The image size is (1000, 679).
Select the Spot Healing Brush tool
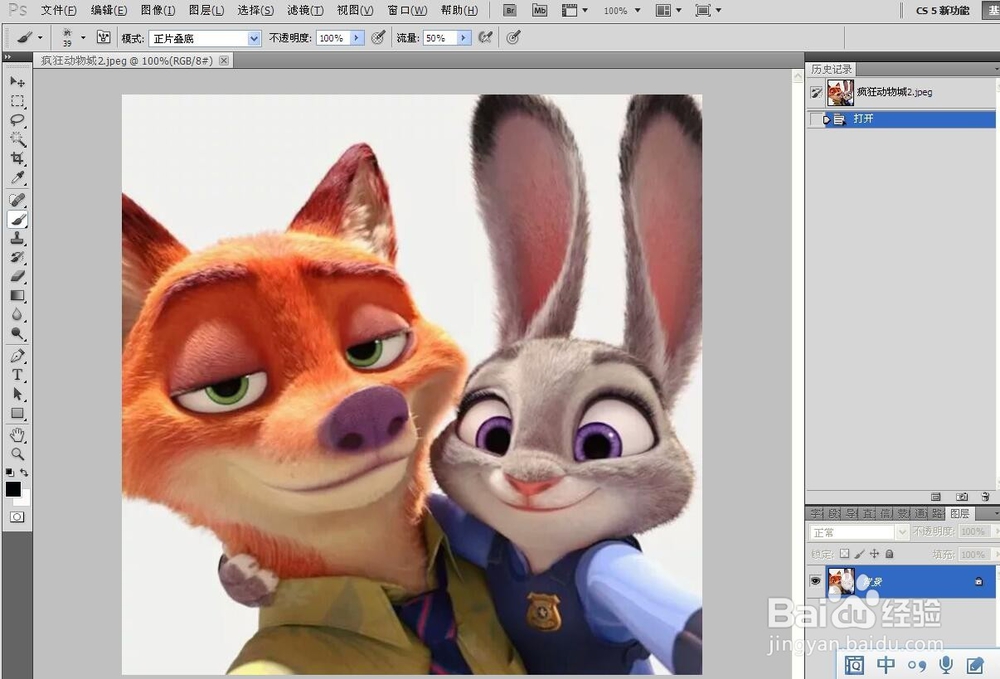17,200
